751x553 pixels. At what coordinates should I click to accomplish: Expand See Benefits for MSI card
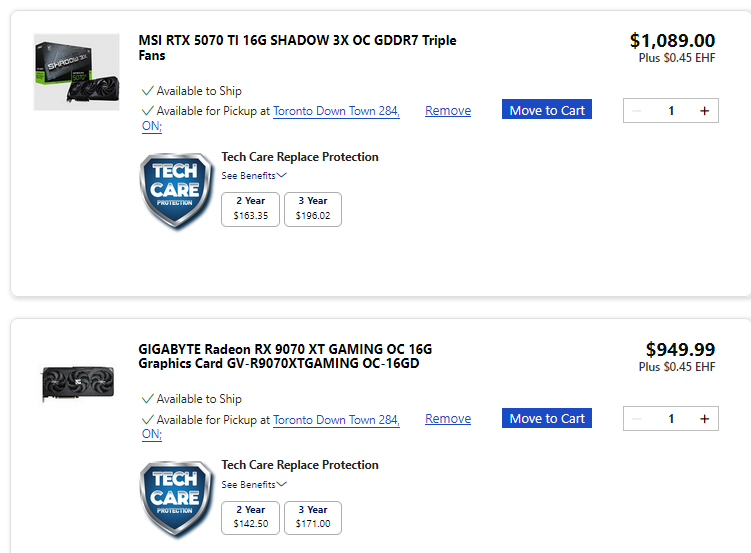pos(254,176)
